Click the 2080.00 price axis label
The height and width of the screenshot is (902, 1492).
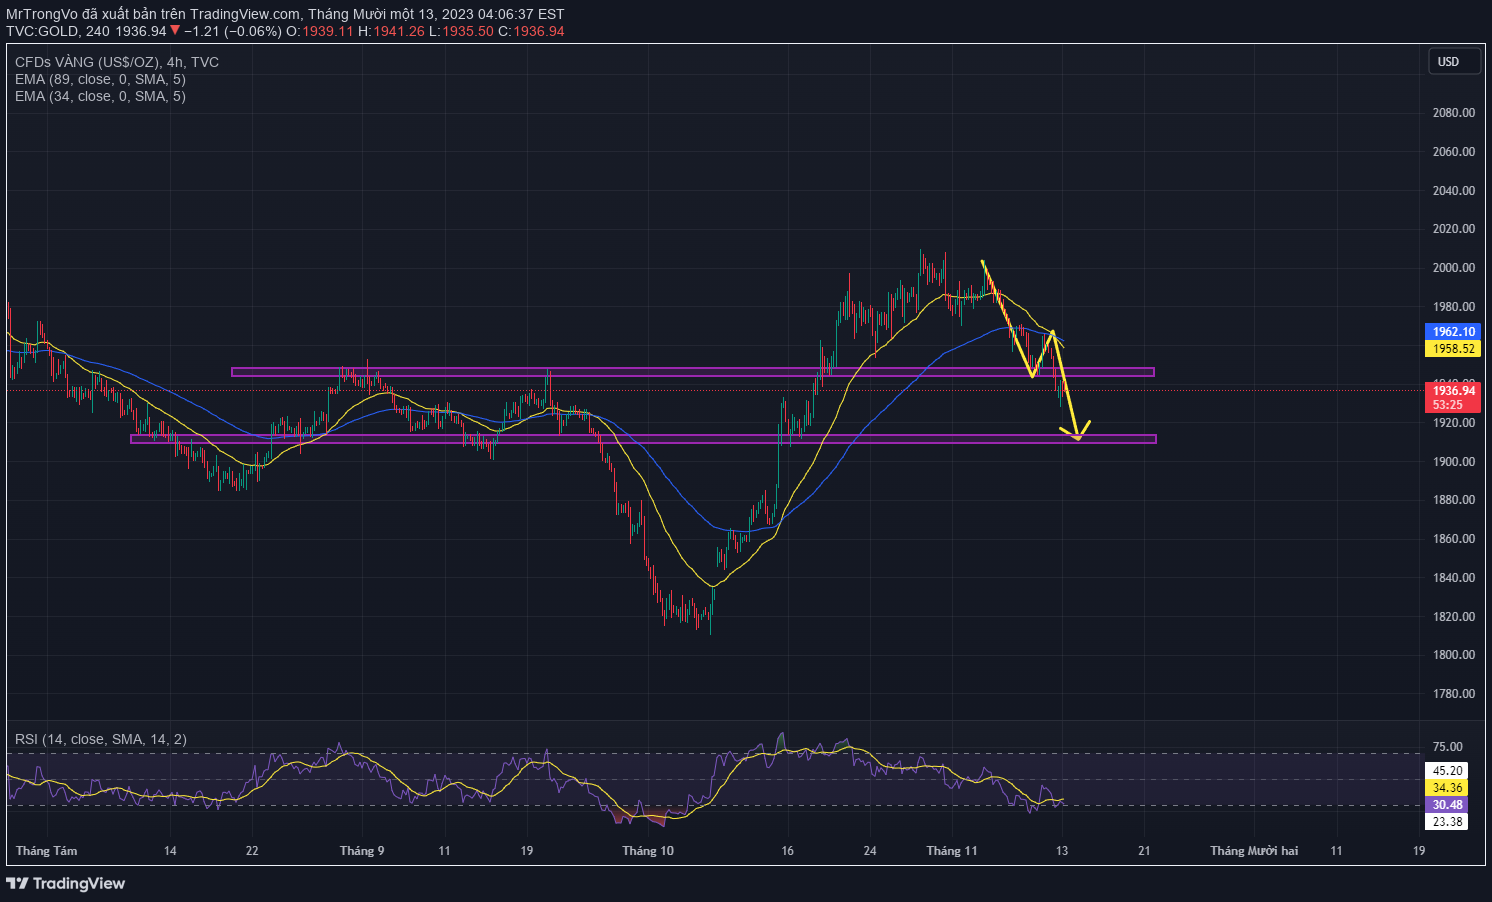click(1454, 113)
